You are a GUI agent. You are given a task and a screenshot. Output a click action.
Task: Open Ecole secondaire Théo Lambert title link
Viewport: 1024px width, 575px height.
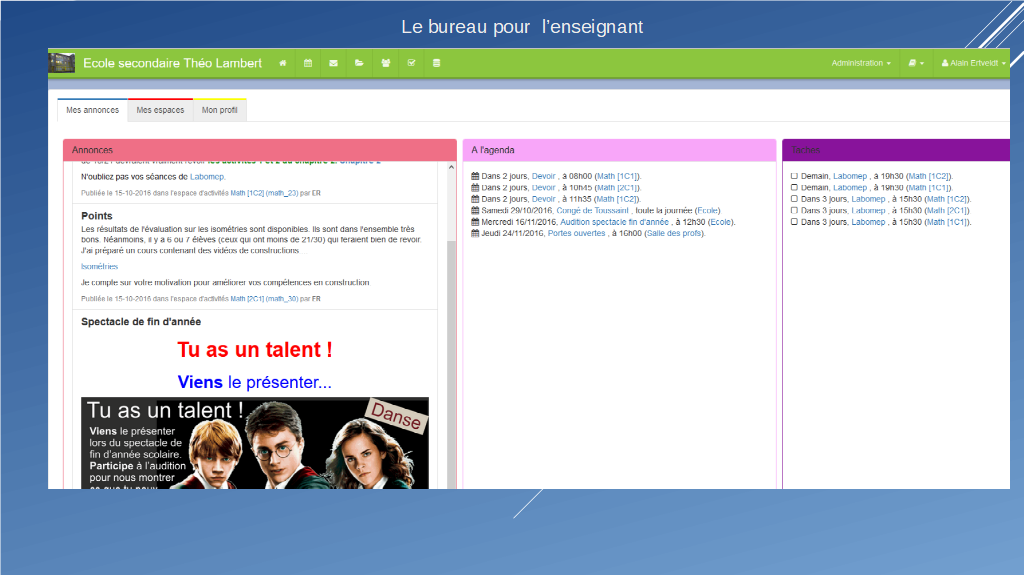(172, 63)
